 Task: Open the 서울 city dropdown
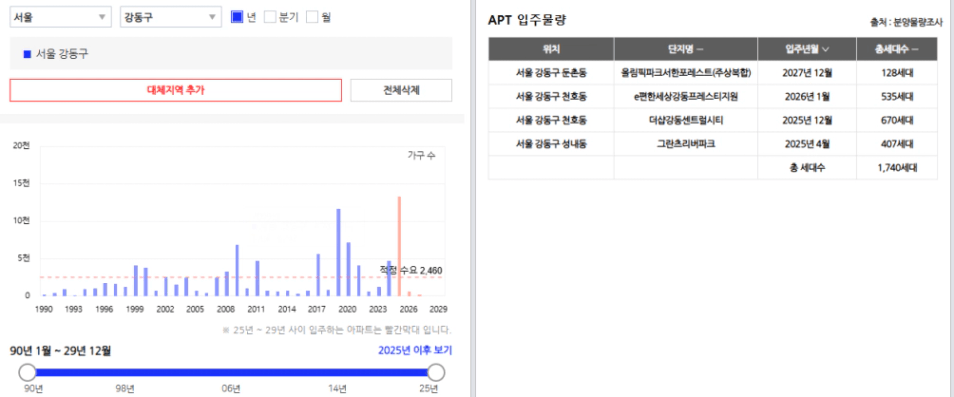(60, 17)
